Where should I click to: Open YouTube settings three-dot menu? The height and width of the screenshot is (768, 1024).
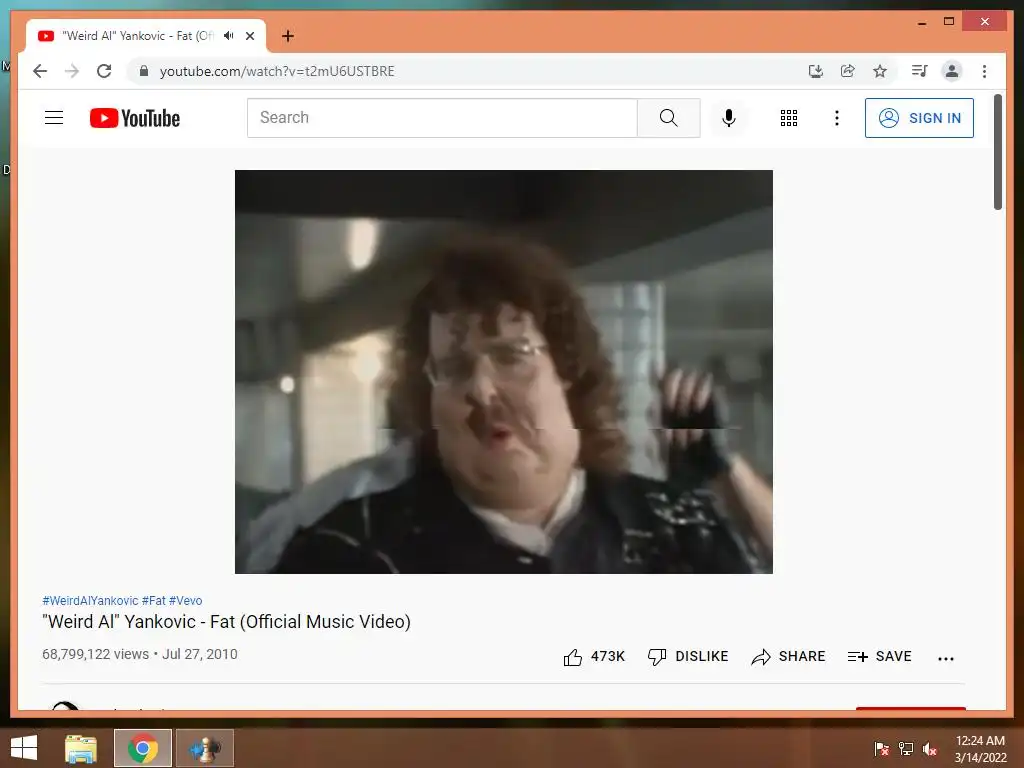pos(837,118)
